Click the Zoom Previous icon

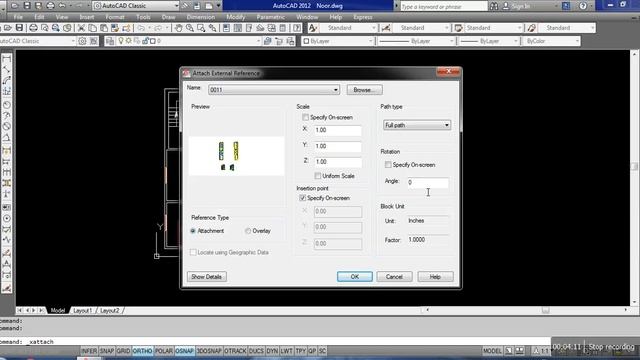pyautogui.click(x=213, y=28)
